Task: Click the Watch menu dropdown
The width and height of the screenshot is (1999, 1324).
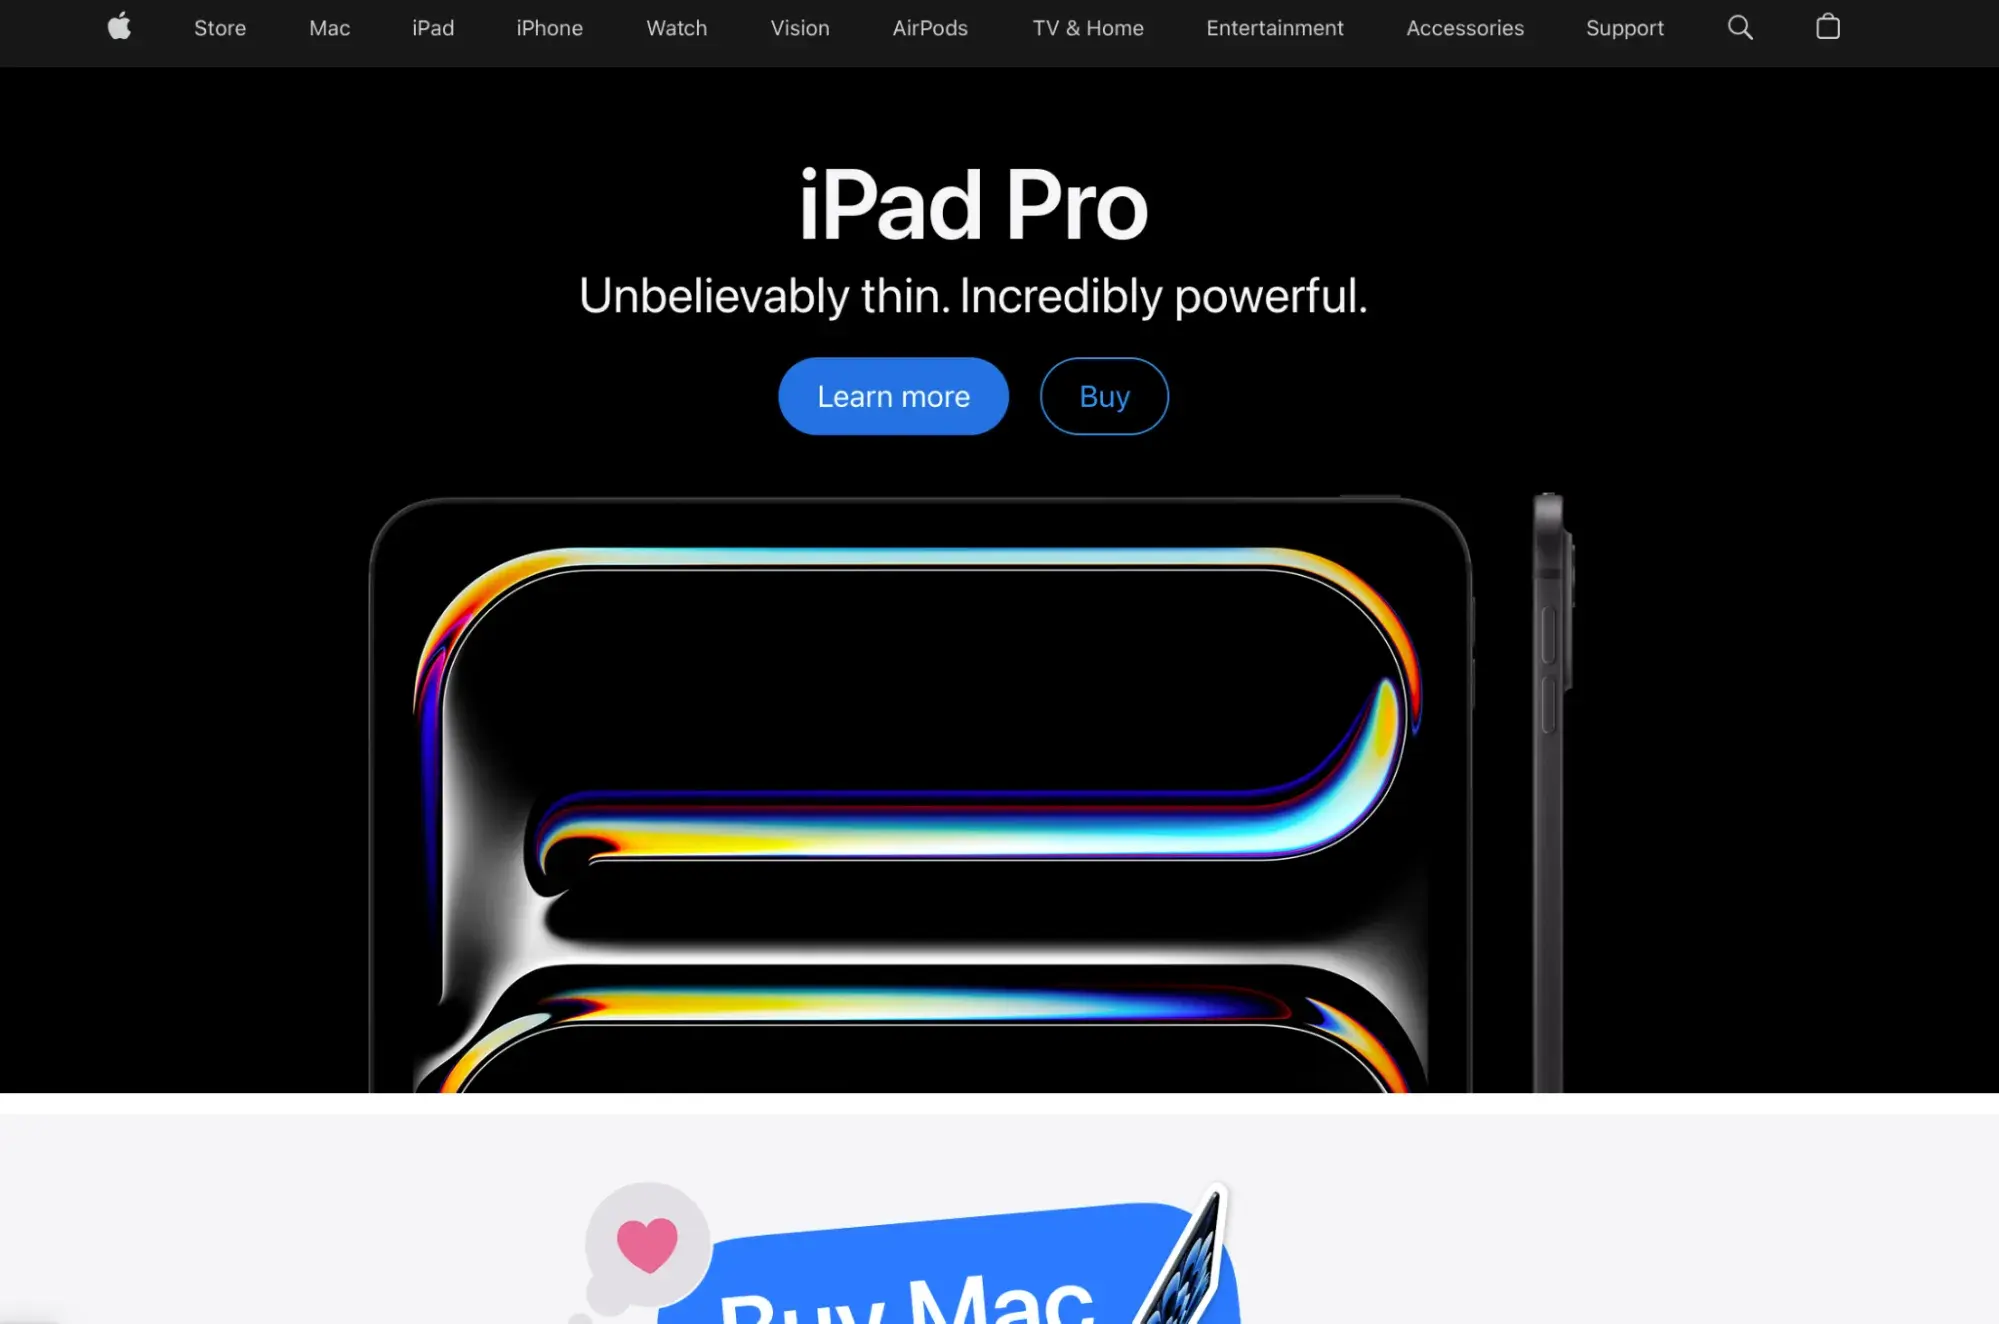Action: (x=677, y=28)
